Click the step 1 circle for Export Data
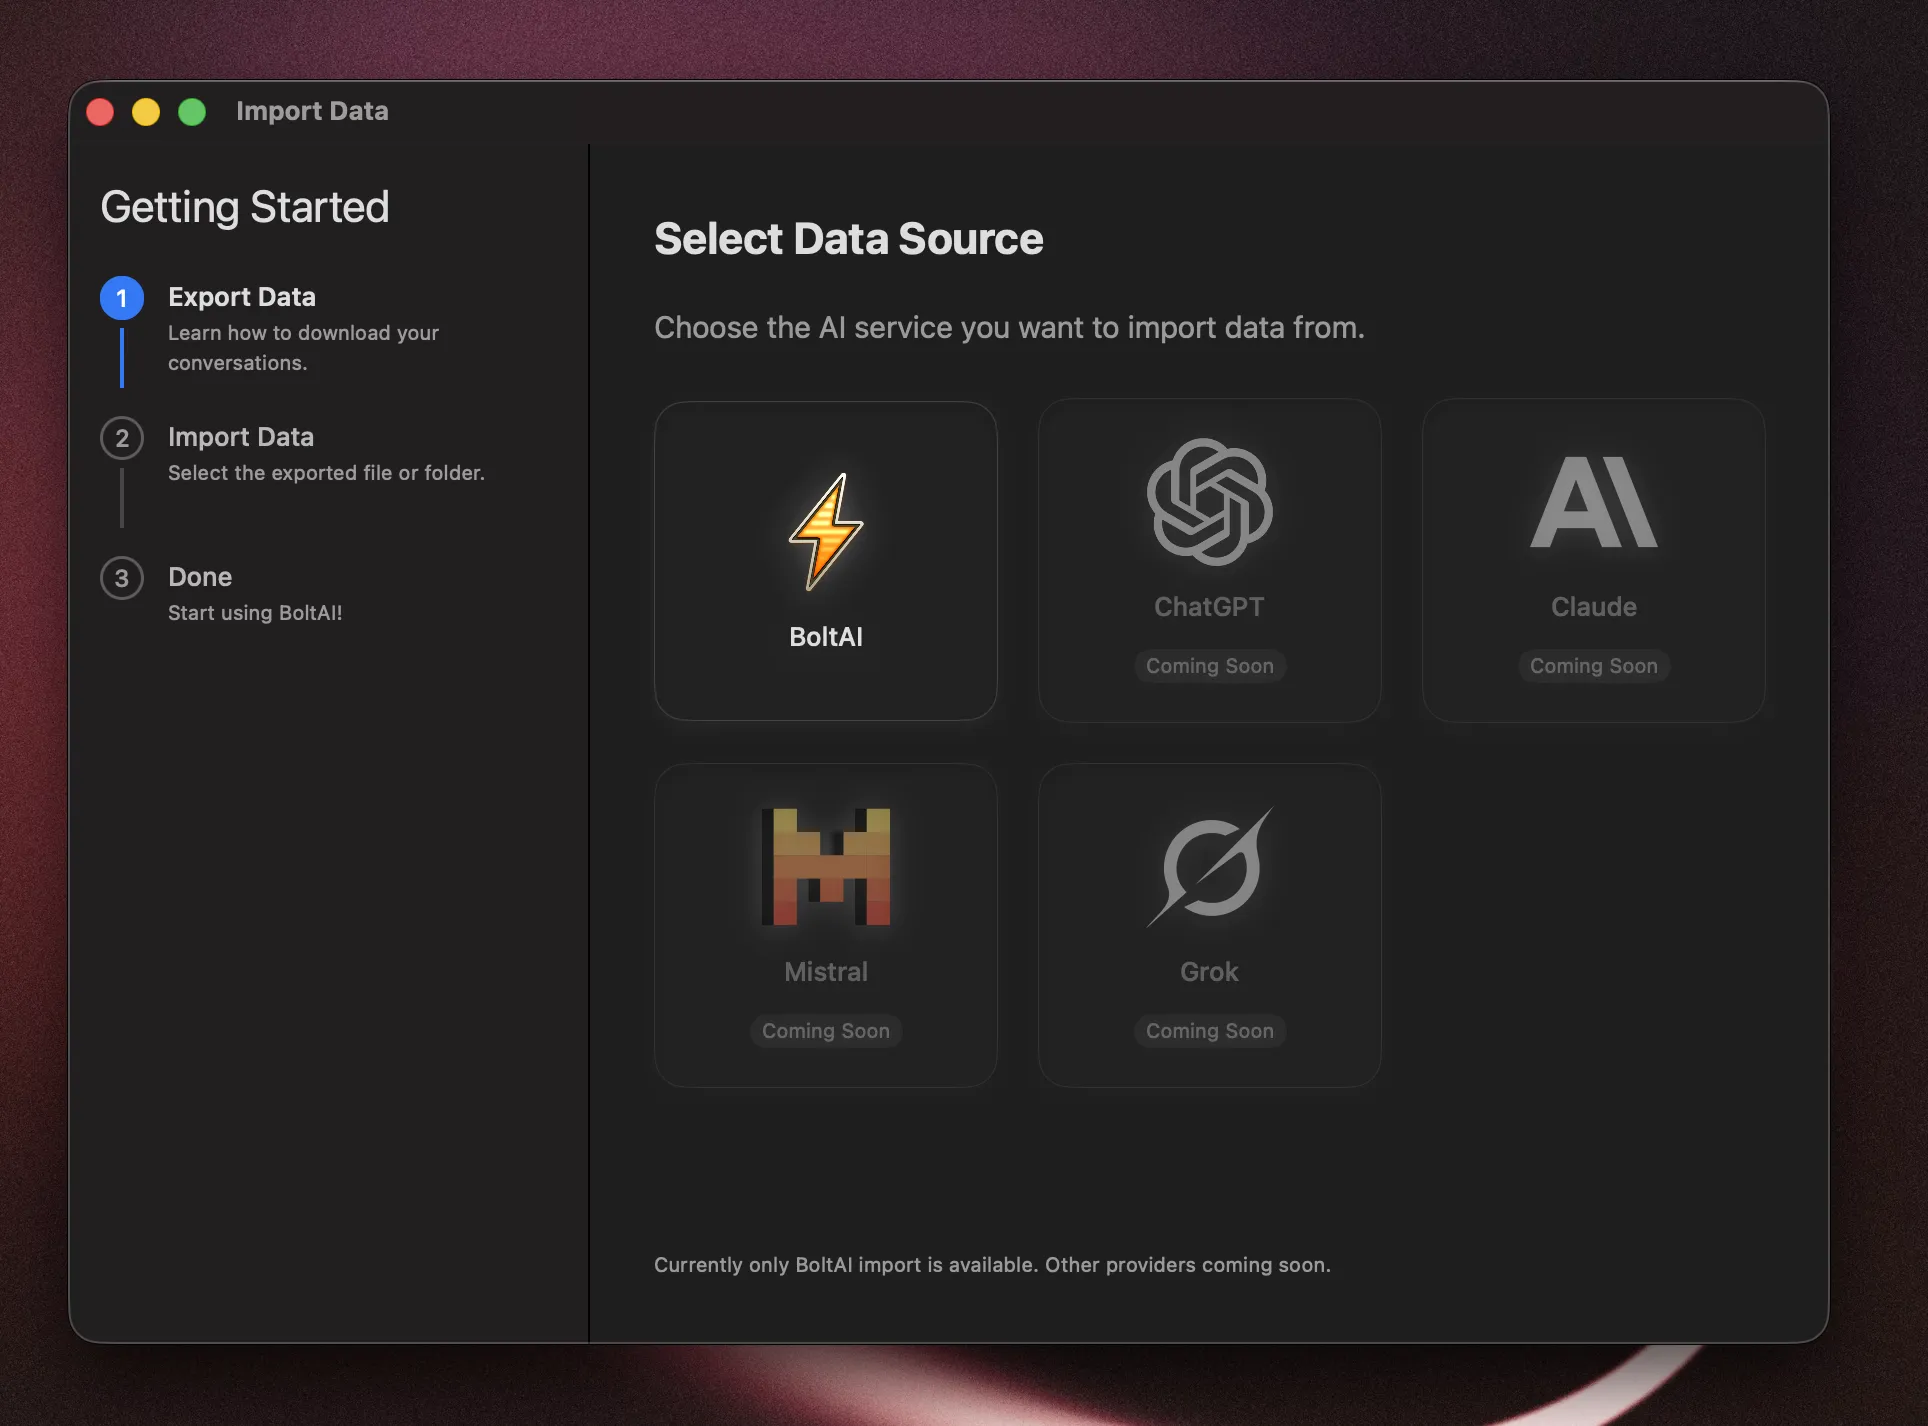This screenshot has height=1426, width=1928. 122,298
